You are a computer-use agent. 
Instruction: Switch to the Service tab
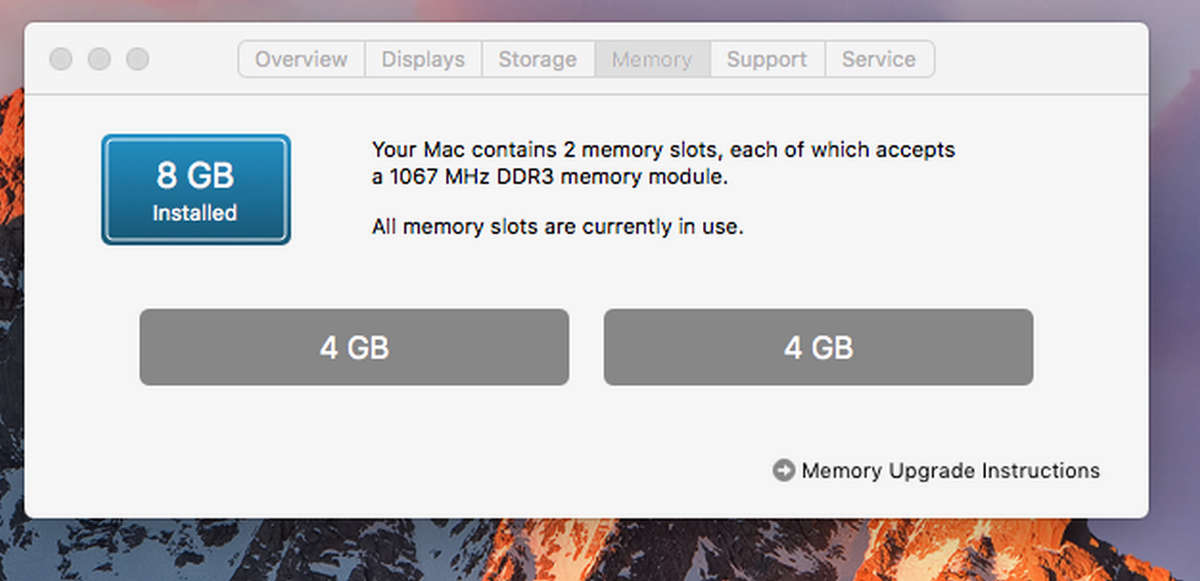[x=879, y=59]
